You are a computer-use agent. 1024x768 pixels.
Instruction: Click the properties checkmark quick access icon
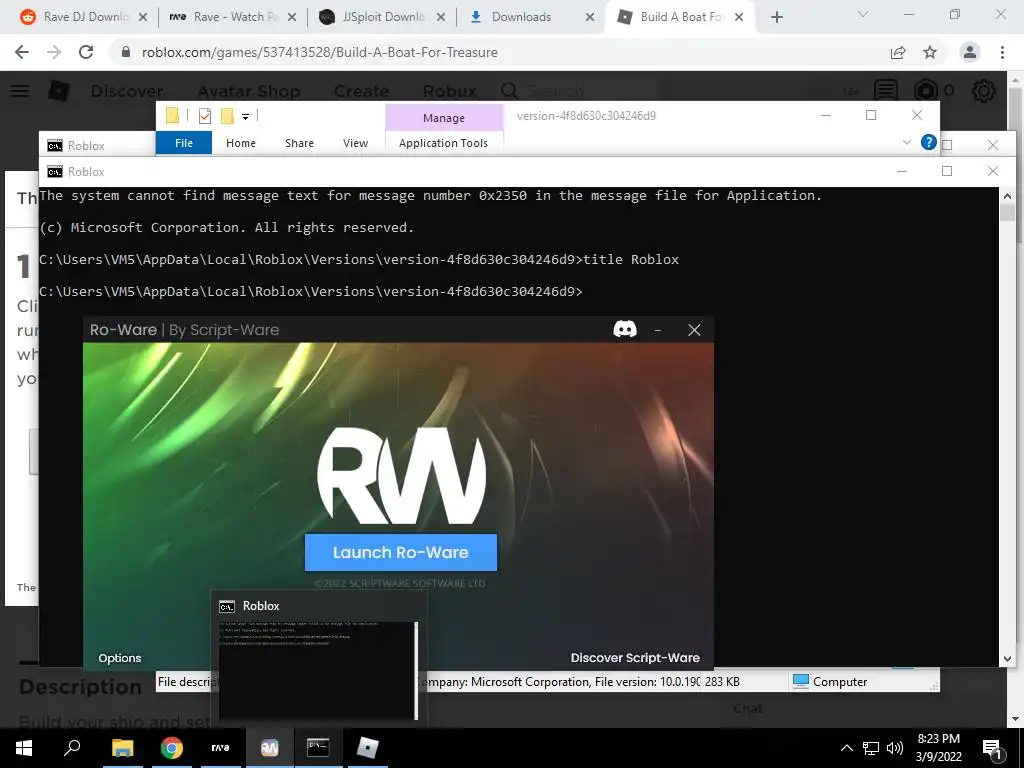[204, 116]
